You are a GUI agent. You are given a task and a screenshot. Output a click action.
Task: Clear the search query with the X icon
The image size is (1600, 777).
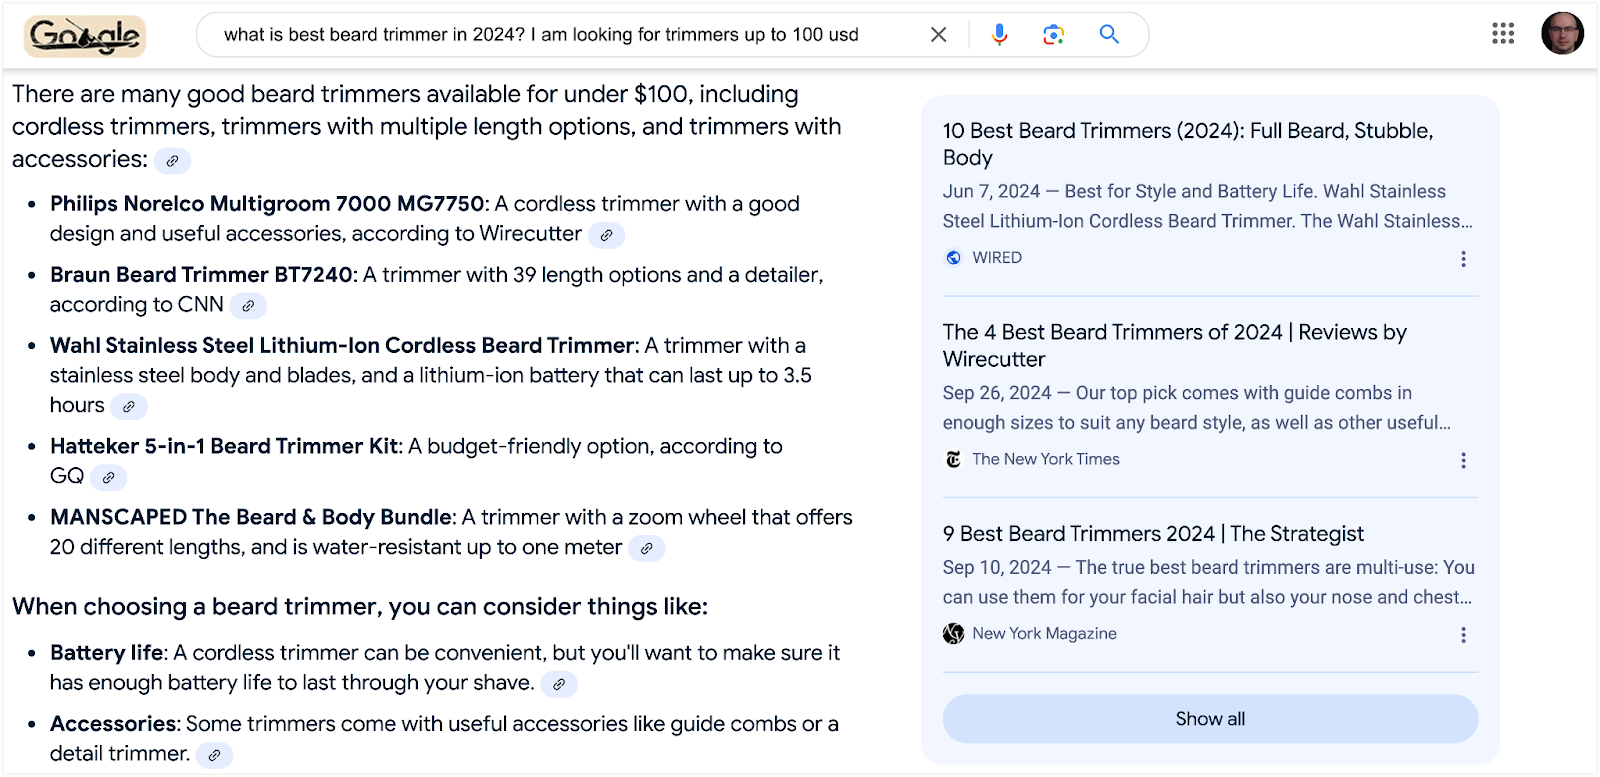pos(938,35)
